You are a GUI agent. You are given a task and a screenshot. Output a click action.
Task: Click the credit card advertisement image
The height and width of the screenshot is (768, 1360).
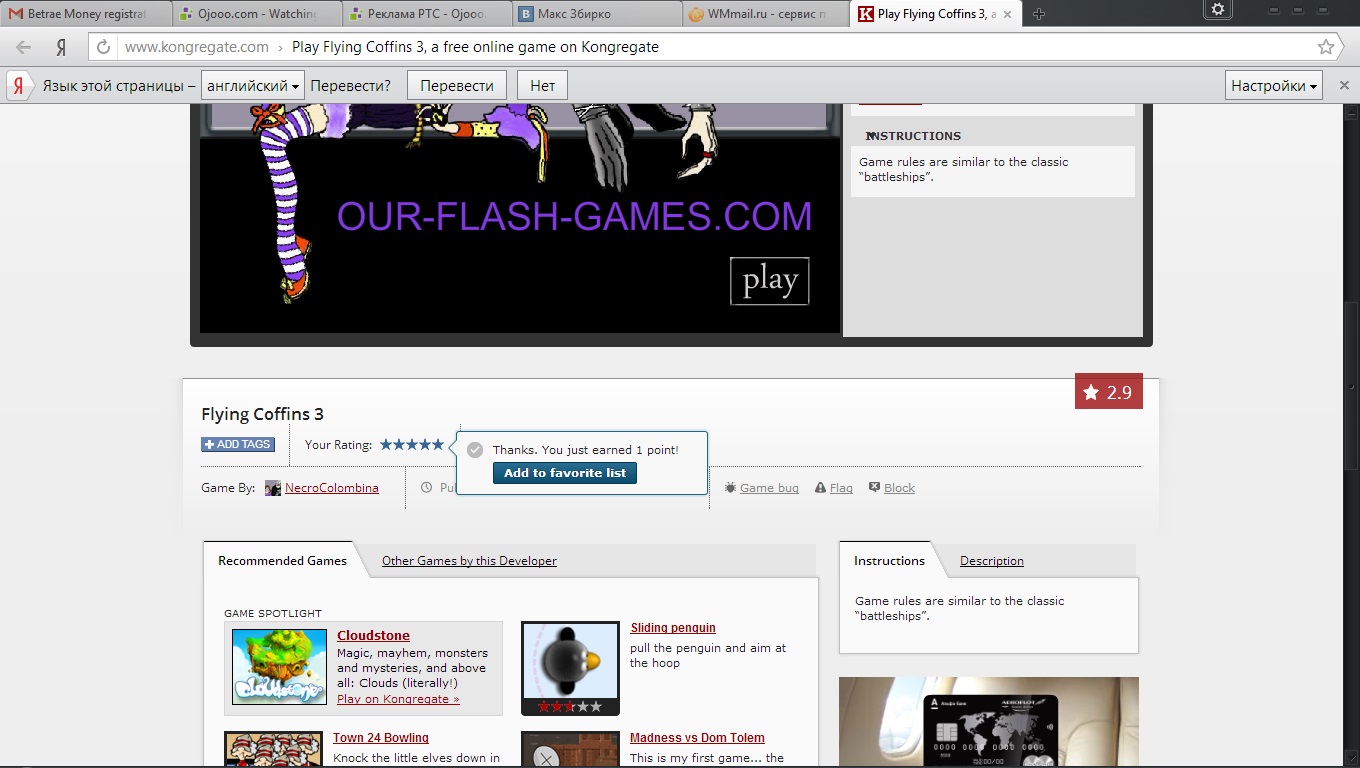point(989,722)
